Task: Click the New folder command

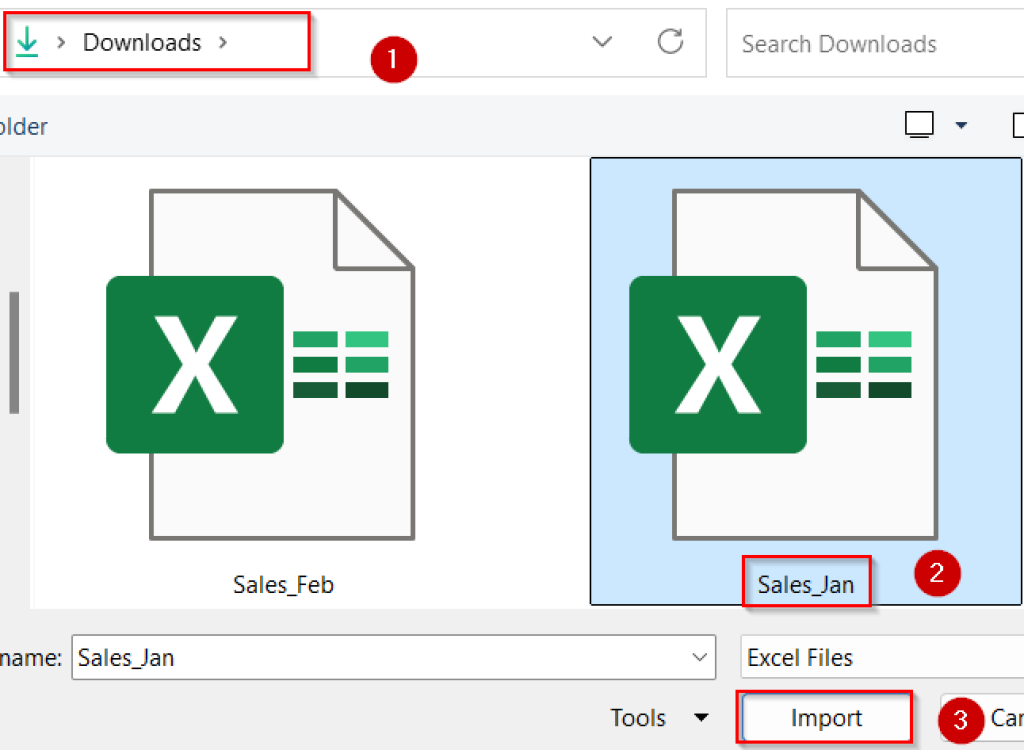Action: [24, 126]
